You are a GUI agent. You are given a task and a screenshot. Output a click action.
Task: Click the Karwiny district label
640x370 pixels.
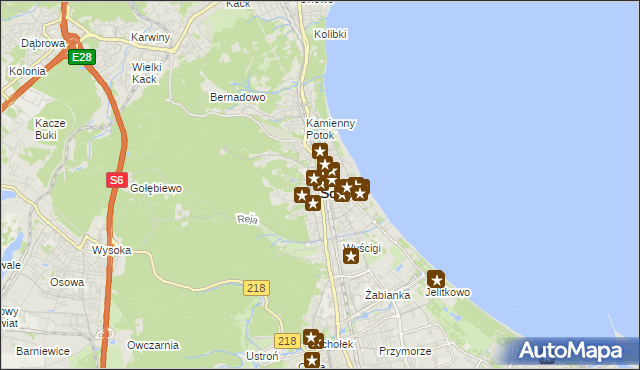point(151,37)
